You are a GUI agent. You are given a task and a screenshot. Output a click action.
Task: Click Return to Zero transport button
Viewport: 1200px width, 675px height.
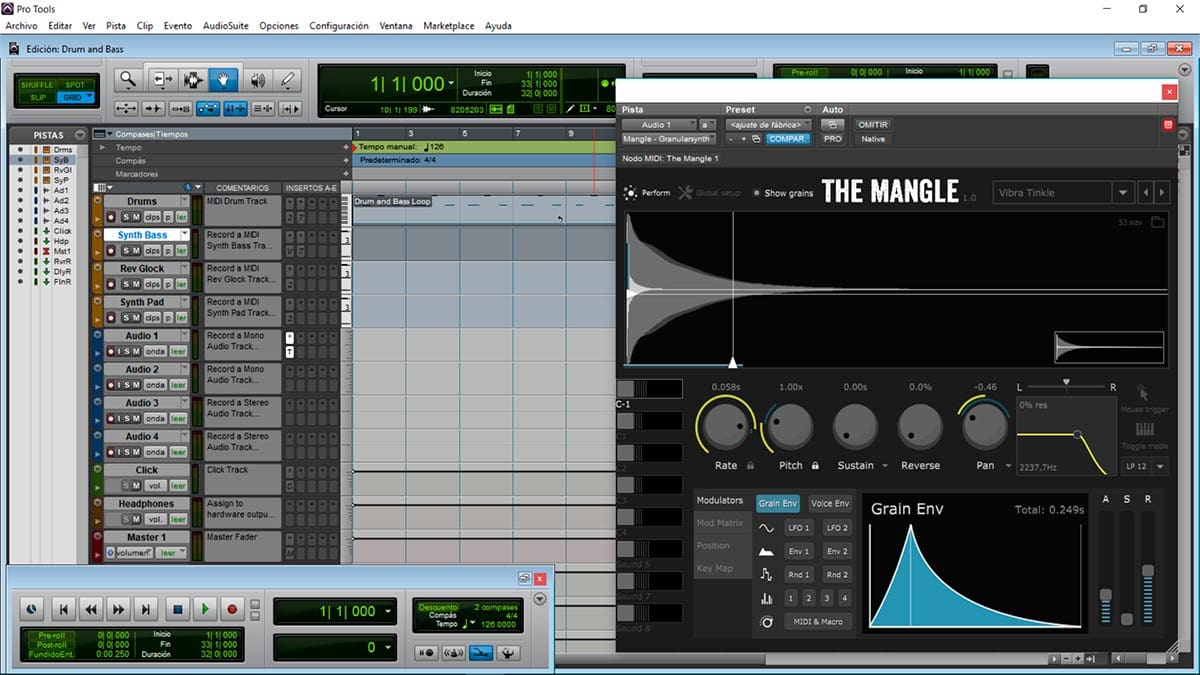point(63,608)
